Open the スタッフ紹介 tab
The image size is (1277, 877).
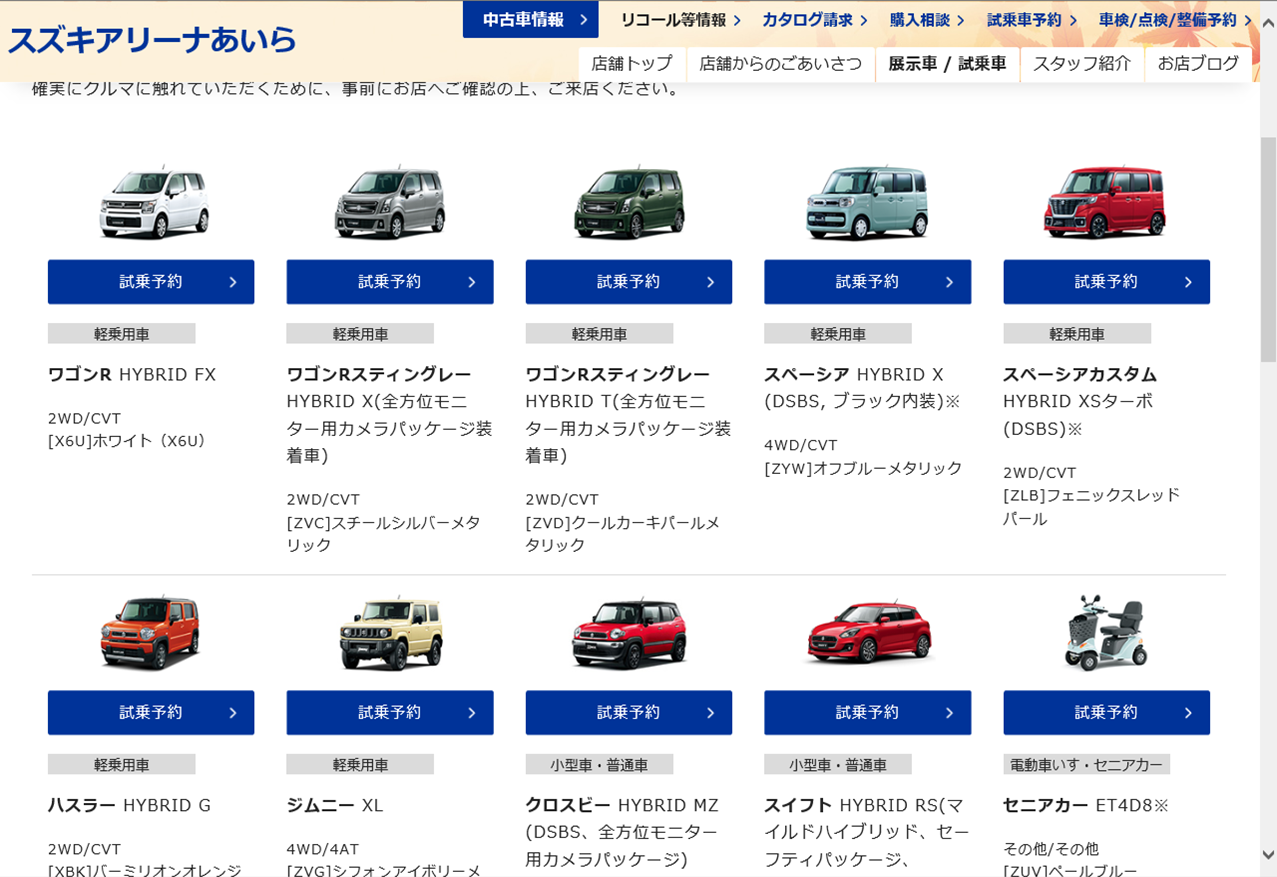click(x=1082, y=64)
